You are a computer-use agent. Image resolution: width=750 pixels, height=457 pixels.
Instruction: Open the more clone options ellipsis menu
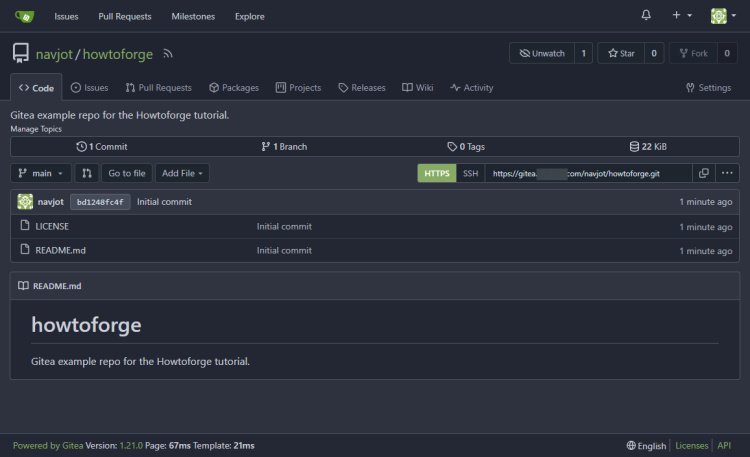pyautogui.click(x=728, y=173)
